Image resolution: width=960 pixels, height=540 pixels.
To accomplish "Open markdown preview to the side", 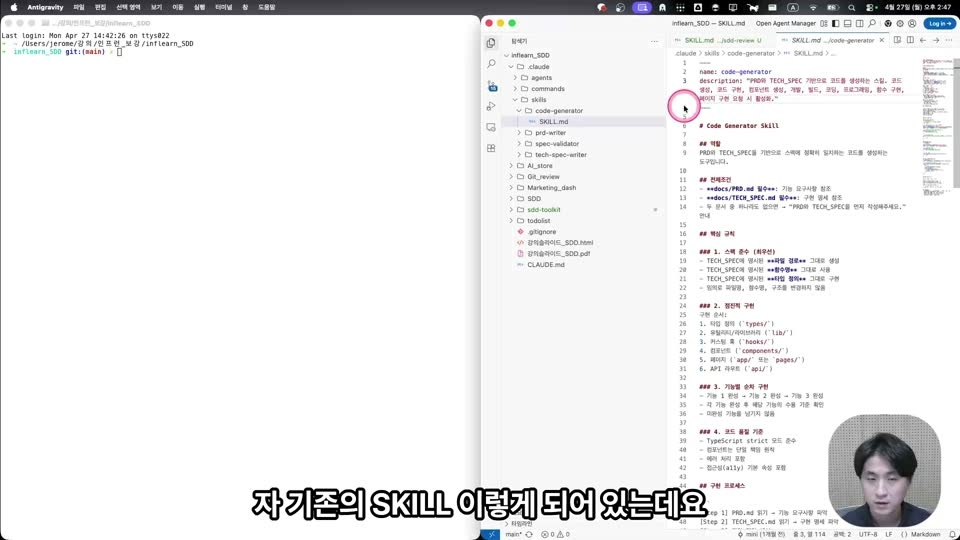I will [897, 40].
